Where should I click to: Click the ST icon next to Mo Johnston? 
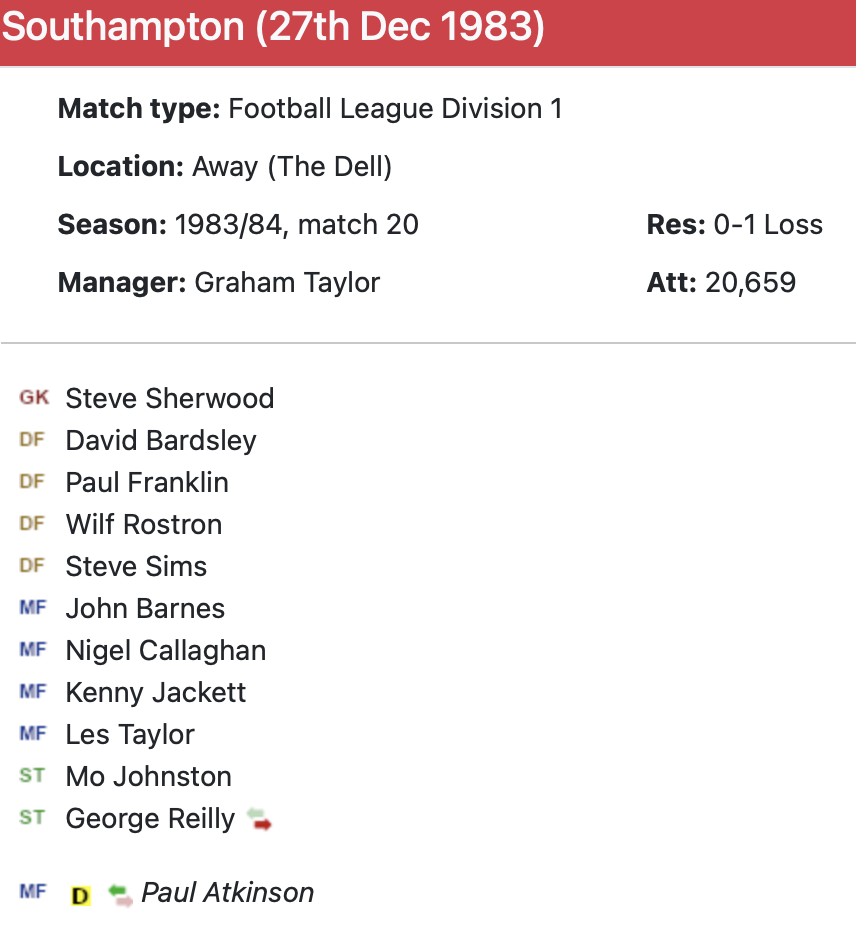click(x=32, y=776)
